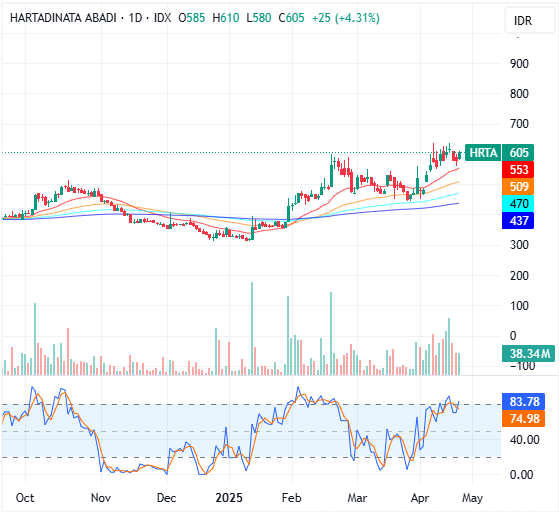Click the 800 price scale label
Image resolution: width=559 pixels, height=512 pixels.
tap(519, 94)
